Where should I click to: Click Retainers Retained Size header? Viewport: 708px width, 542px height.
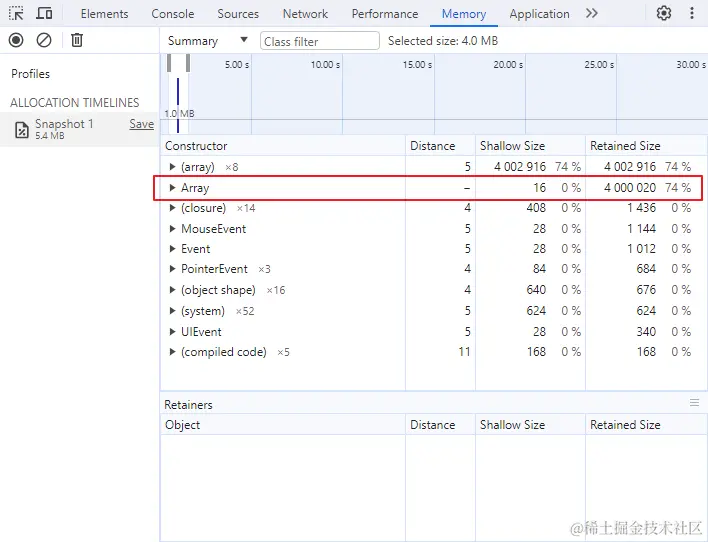pyautogui.click(x=646, y=425)
